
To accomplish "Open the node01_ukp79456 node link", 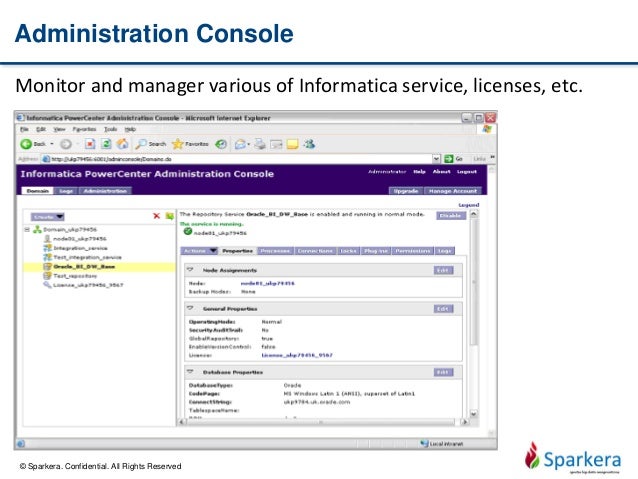I will pos(267,283).
